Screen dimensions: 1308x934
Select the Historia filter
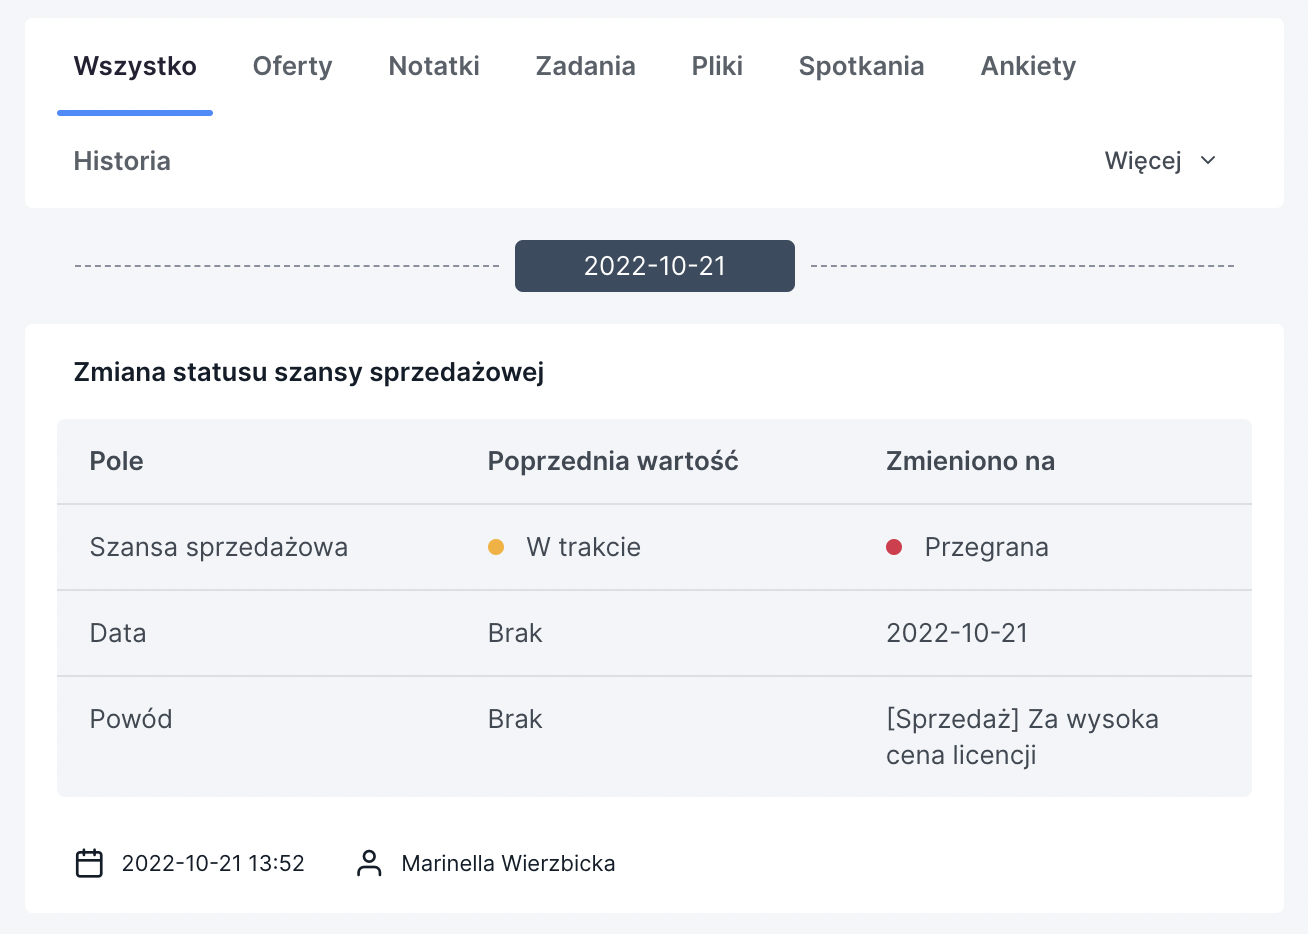tap(122, 161)
